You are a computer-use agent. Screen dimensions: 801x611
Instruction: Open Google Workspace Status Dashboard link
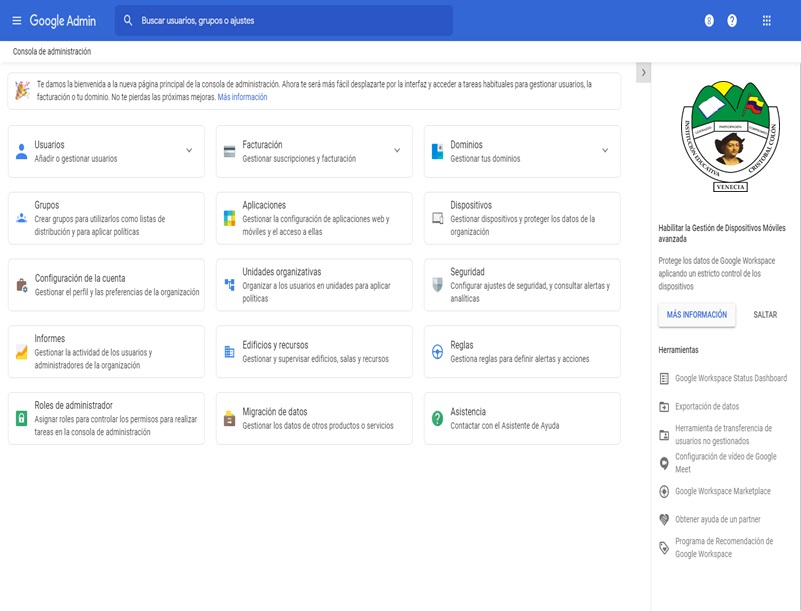(x=730, y=379)
